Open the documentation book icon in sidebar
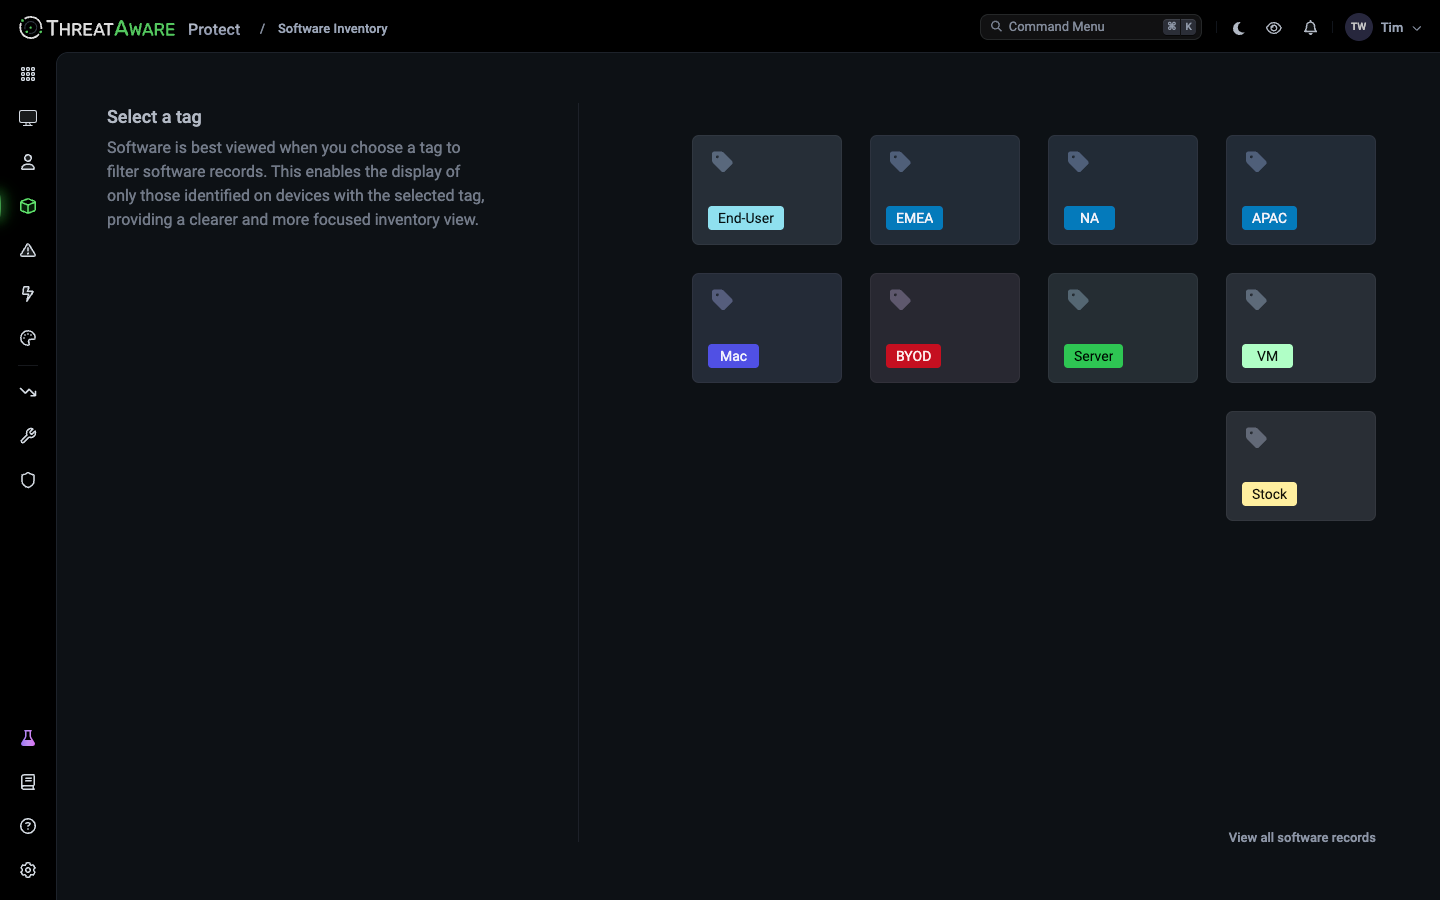The image size is (1440, 900). (28, 782)
